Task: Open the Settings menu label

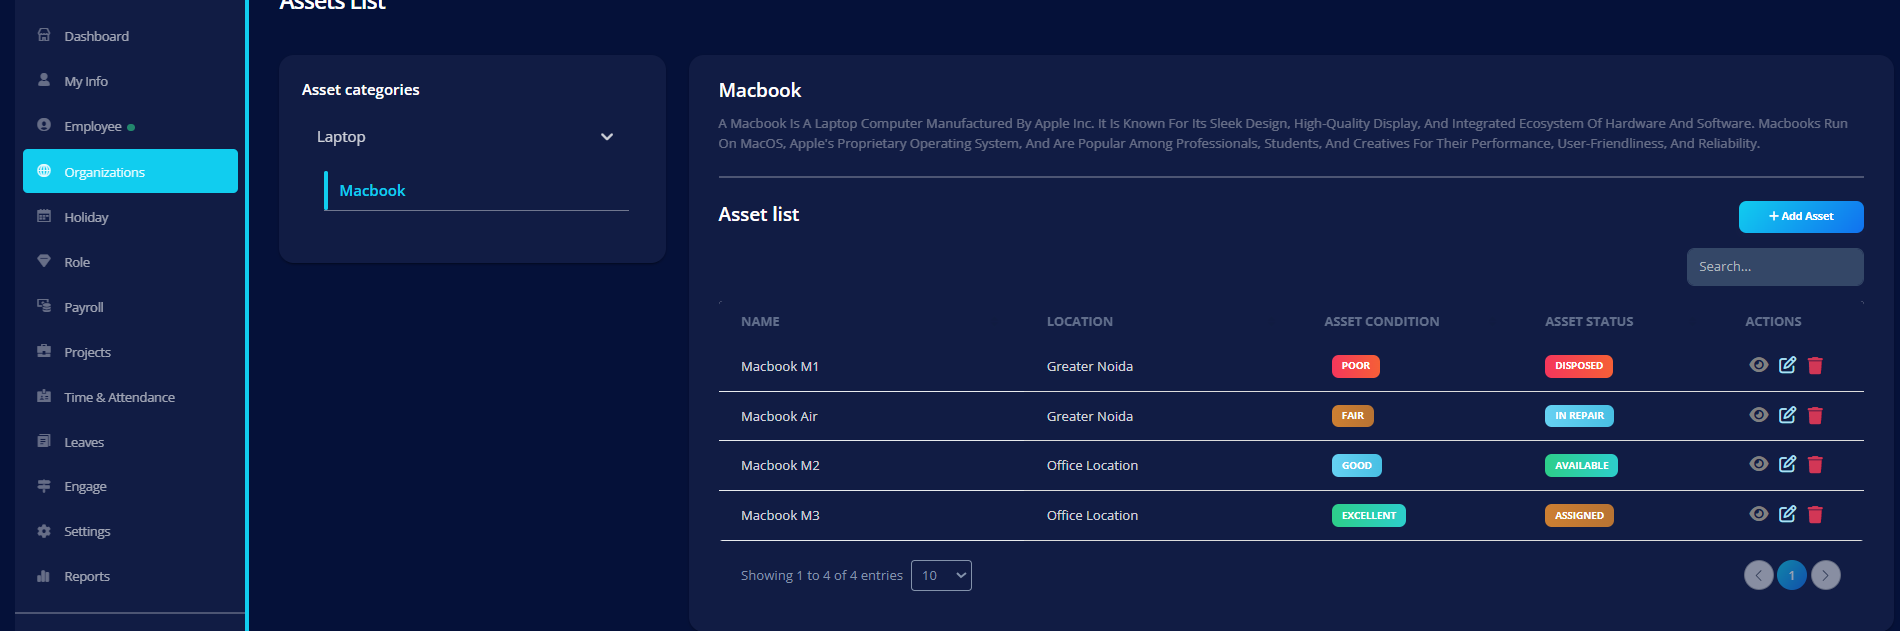Action: click(87, 532)
